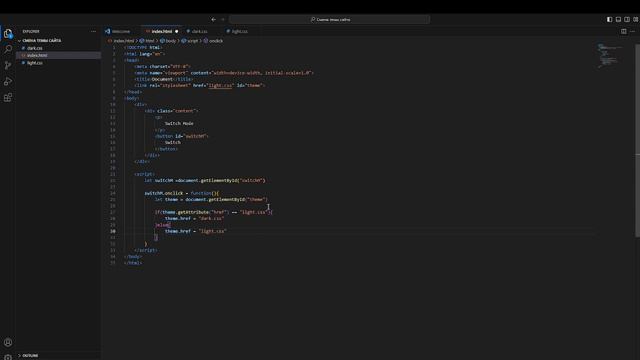The image size is (640, 360).
Task: Open the editor More Actions ellipsis
Action: (633, 31)
